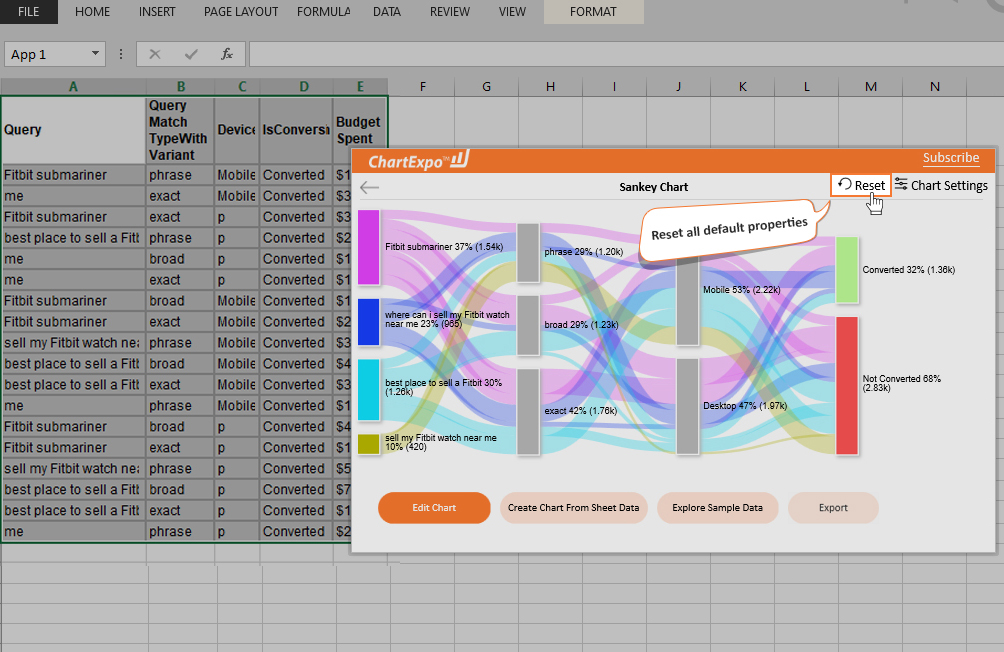1004x652 pixels.
Task: Click the 'exact 42% (1.76k)' label
Action: tap(581, 411)
